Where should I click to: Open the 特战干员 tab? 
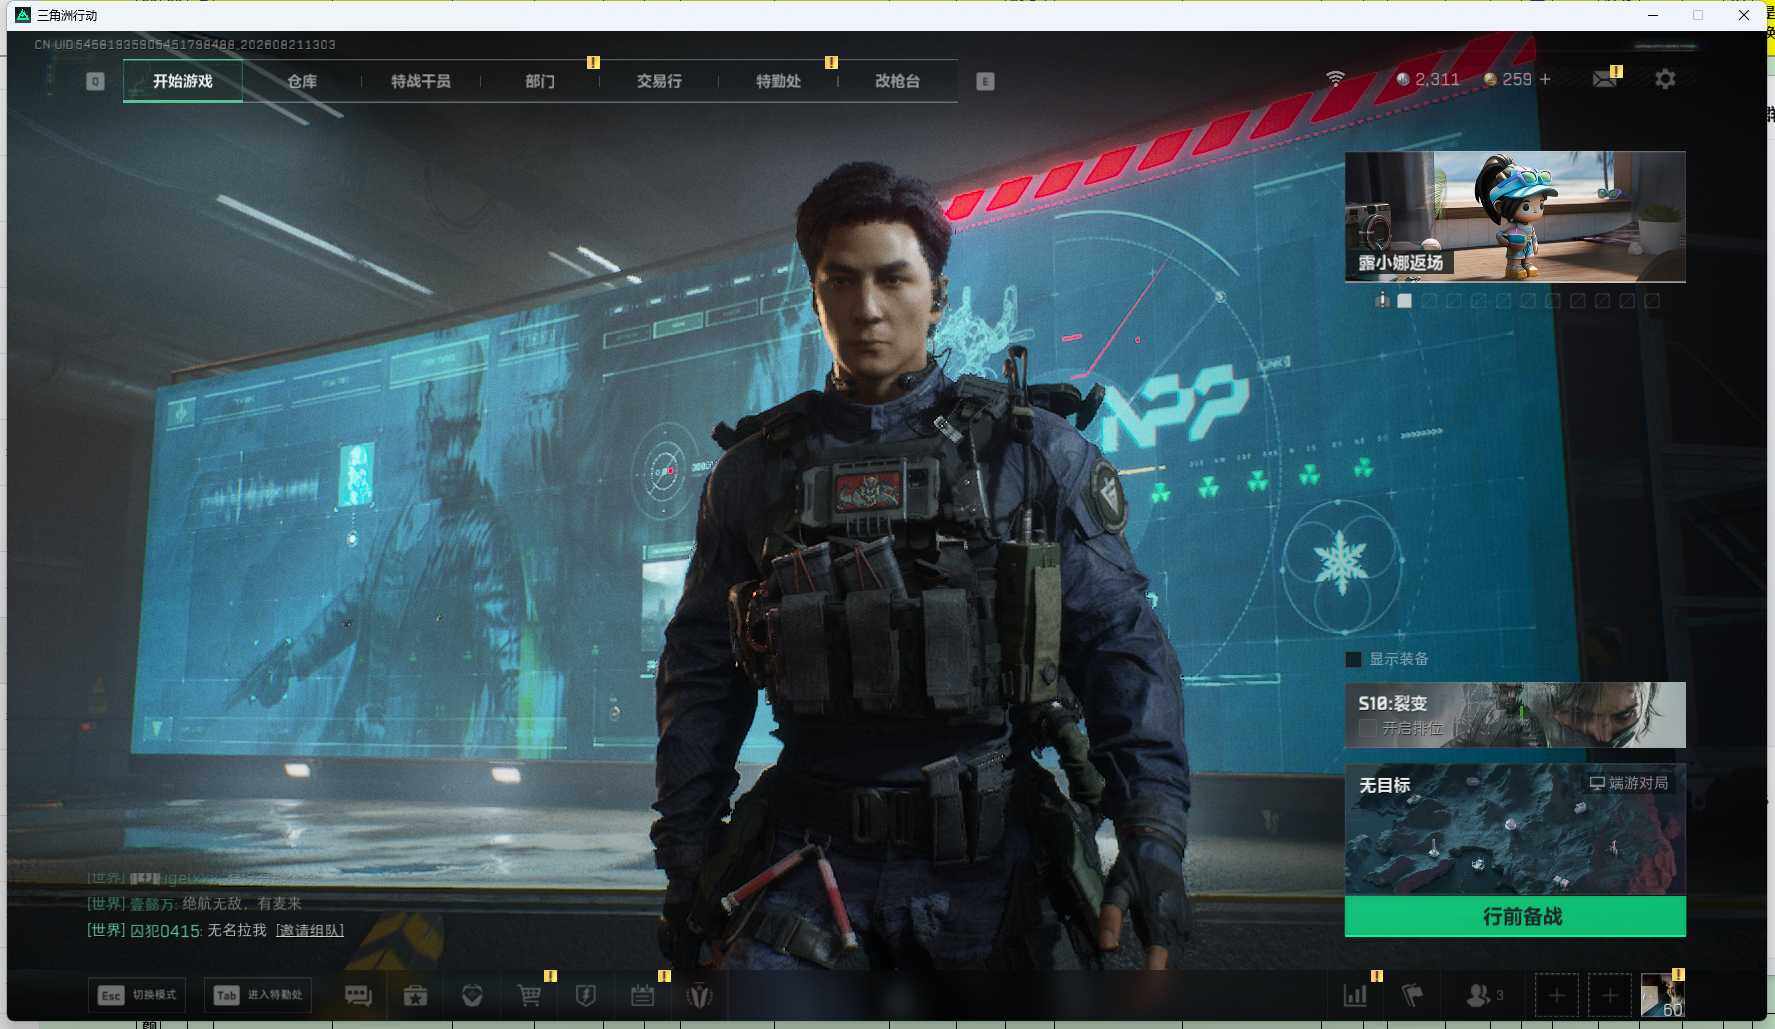point(421,81)
